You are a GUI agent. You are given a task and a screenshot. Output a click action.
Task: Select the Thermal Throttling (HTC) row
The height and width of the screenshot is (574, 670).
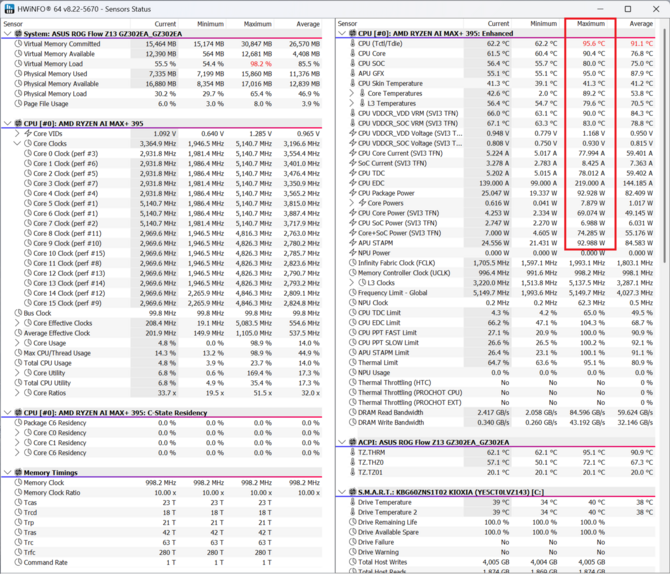496,383
